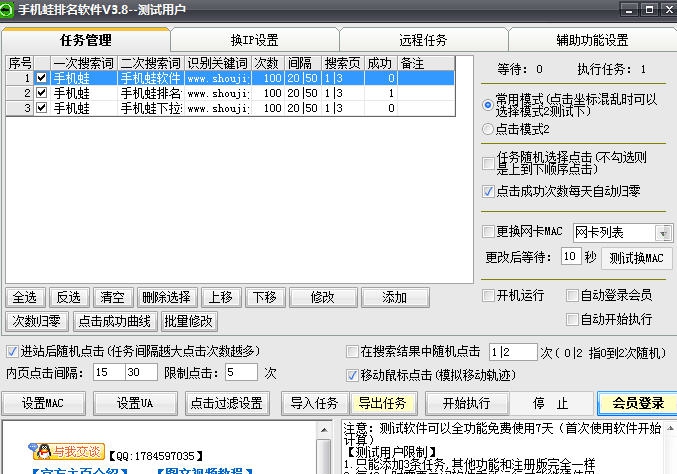The height and width of the screenshot is (474, 677).
Task: Enable the 自动登录会员 checkbox
Action: [x=572, y=295]
